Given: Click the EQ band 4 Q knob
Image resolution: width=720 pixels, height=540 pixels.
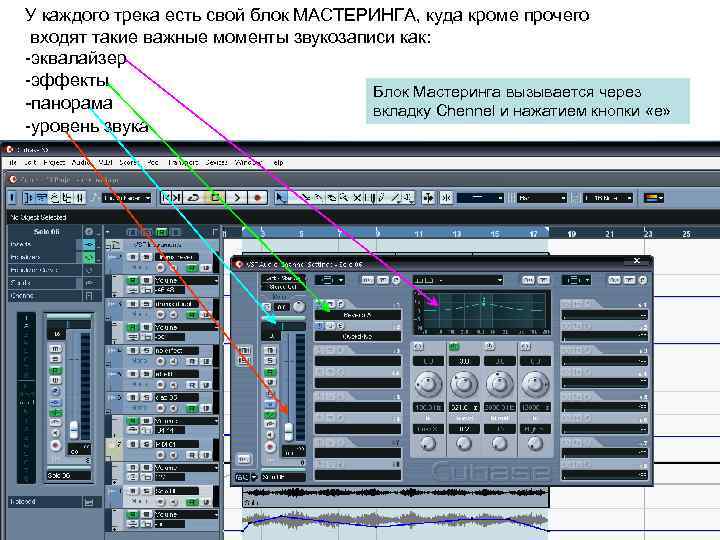Looking at the screenshot, I should pos(534,443).
